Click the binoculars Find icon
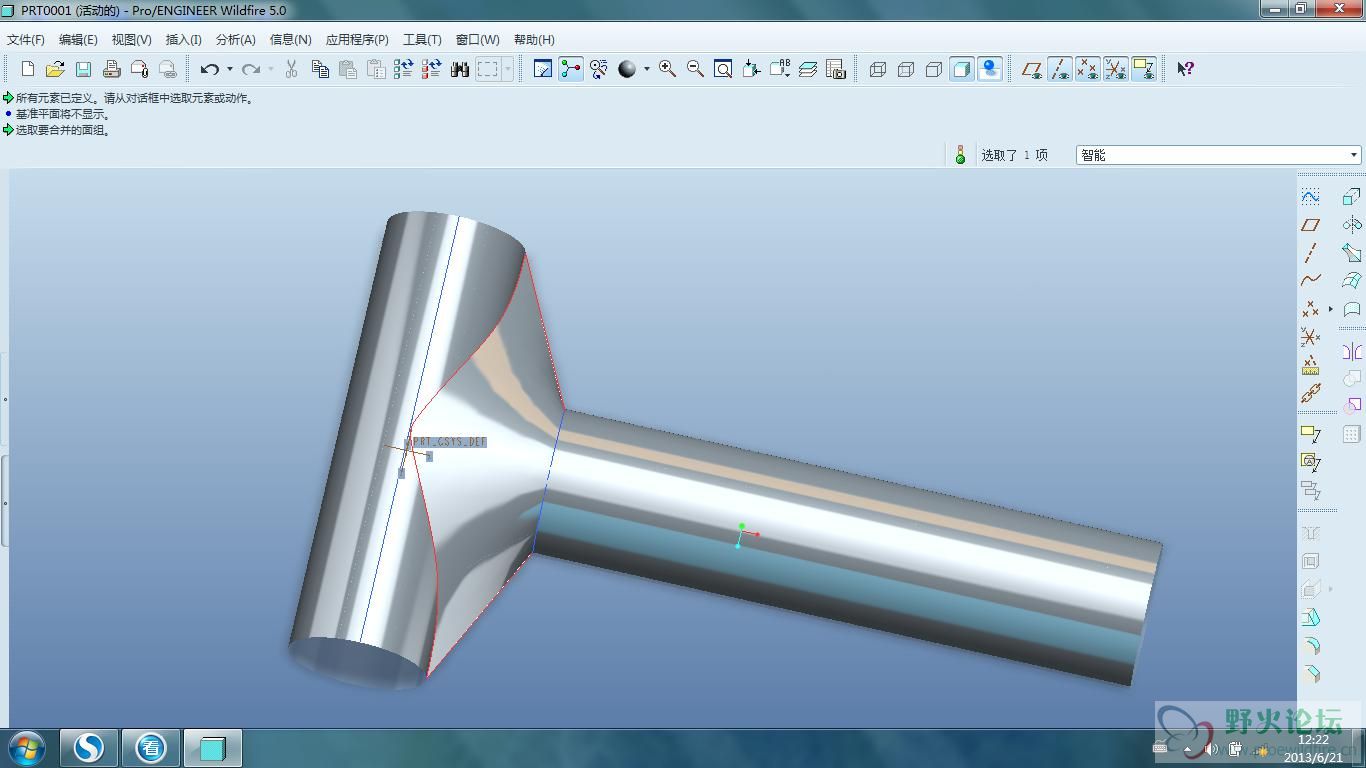Screen dimensions: 1366x768 tap(460, 69)
